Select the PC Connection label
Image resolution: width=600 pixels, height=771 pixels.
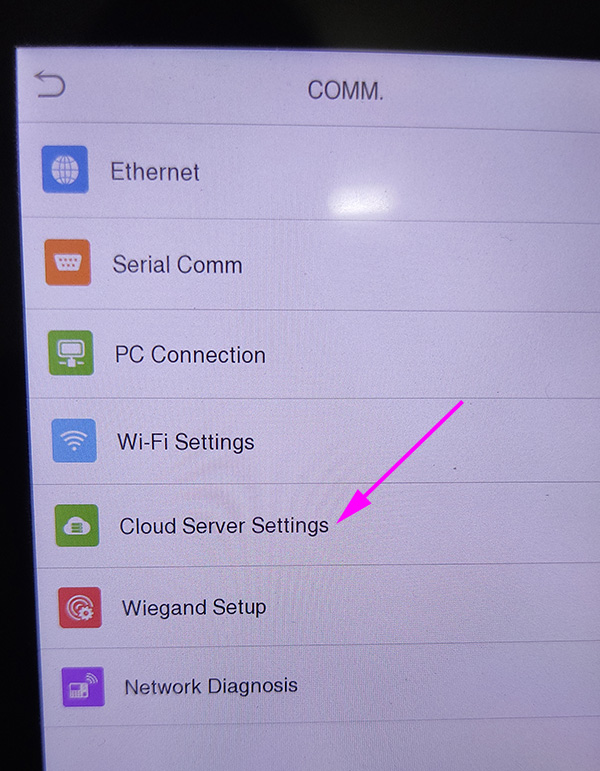tap(190, 355)
